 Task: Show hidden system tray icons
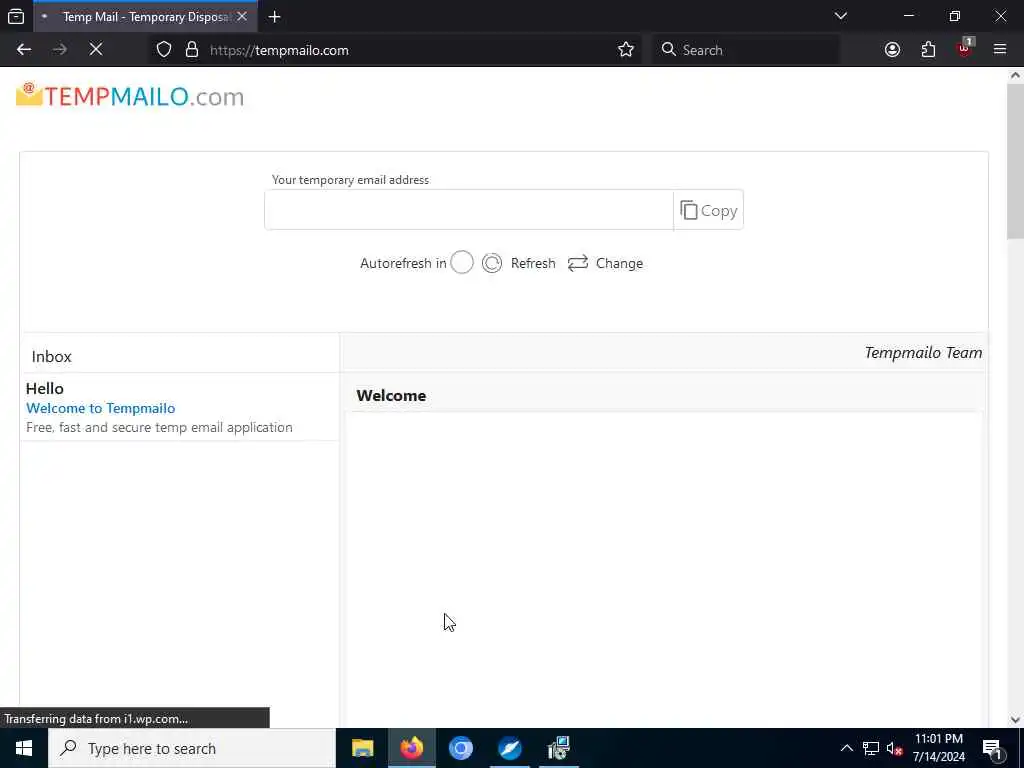pos(846,748)
